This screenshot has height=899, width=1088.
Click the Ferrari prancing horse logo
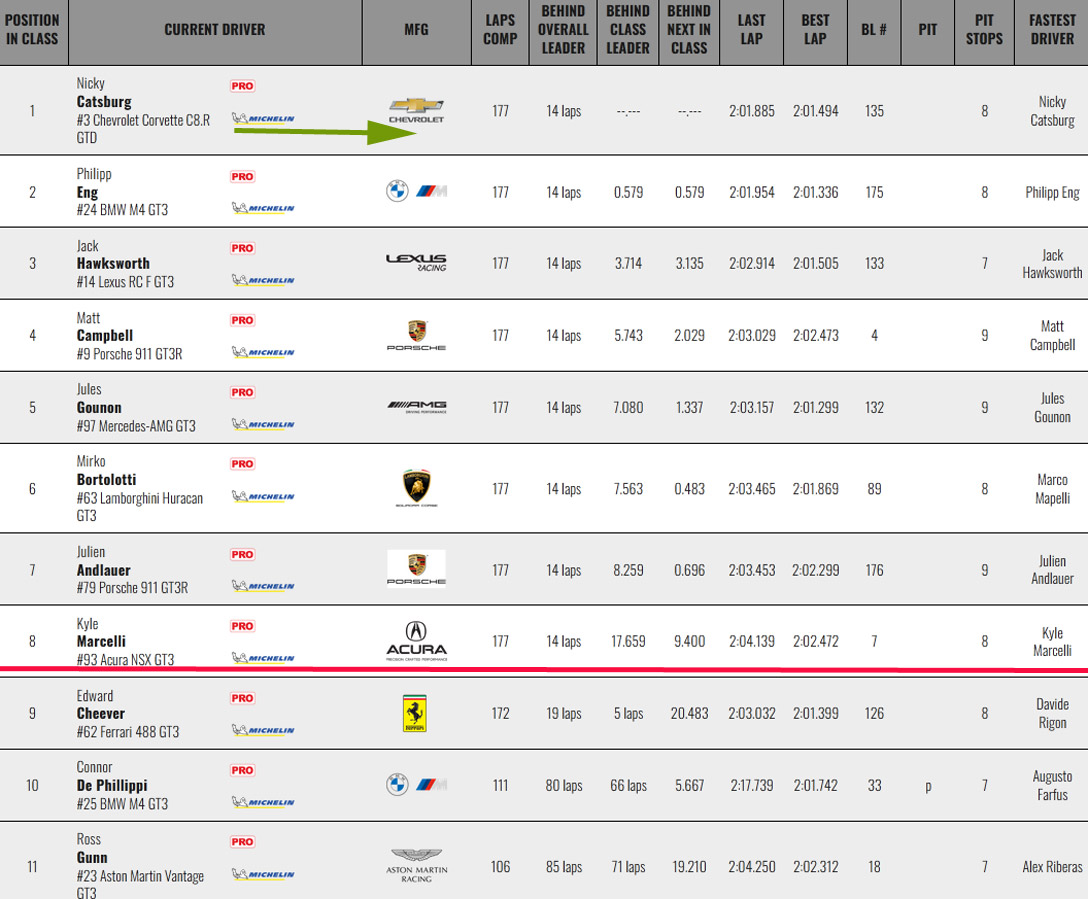415,713
